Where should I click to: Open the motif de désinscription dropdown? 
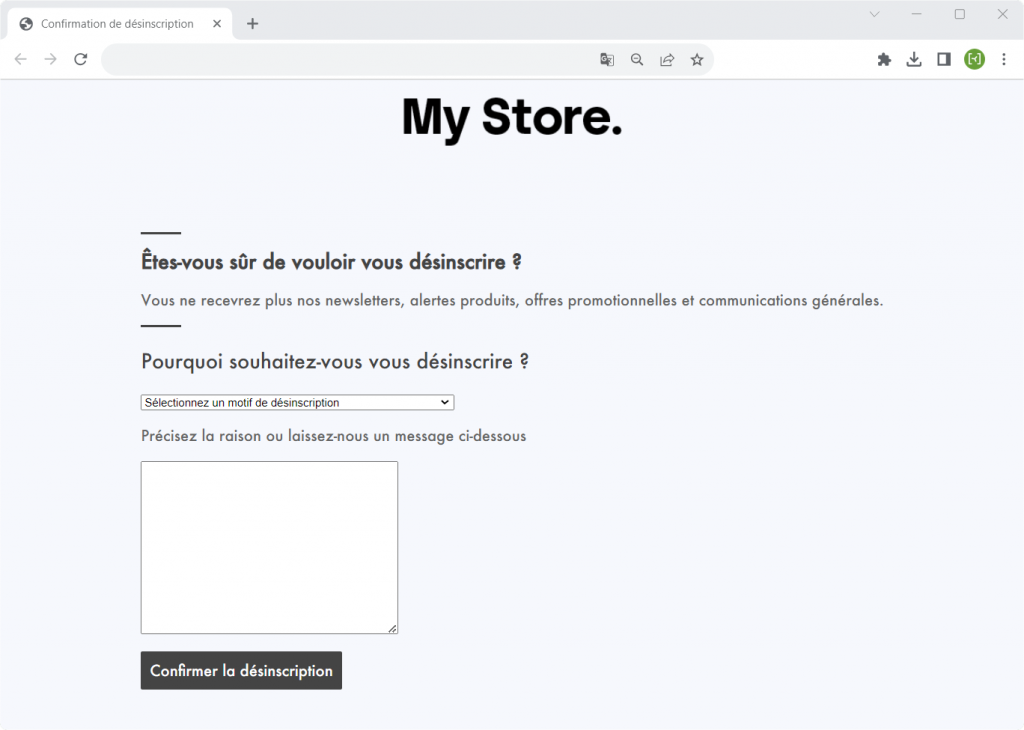(297, 402)
